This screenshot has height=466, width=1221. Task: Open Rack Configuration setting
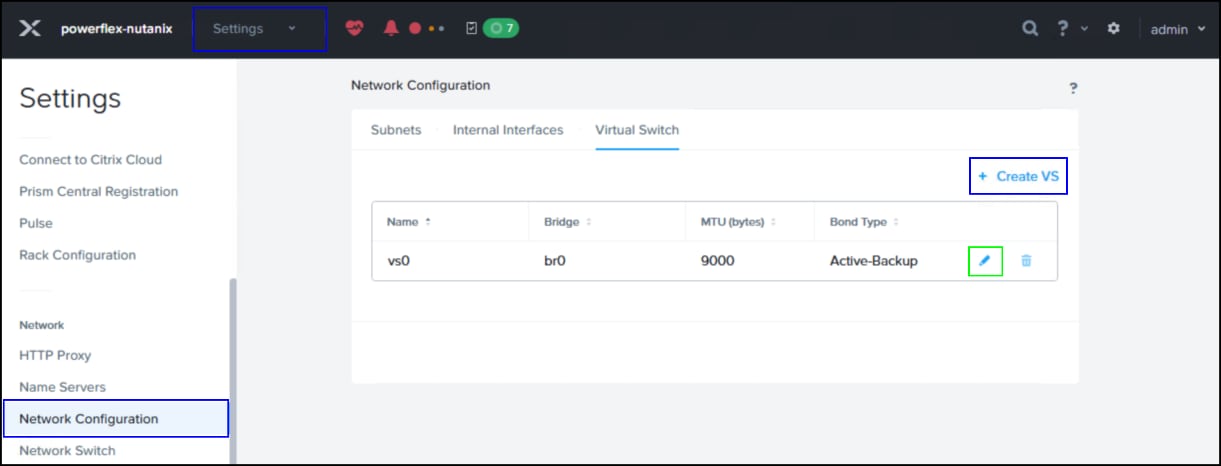(77, 256)
